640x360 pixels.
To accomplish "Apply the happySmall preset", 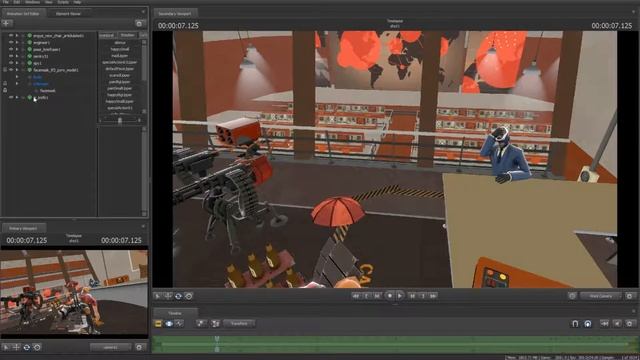I will 120,49.
